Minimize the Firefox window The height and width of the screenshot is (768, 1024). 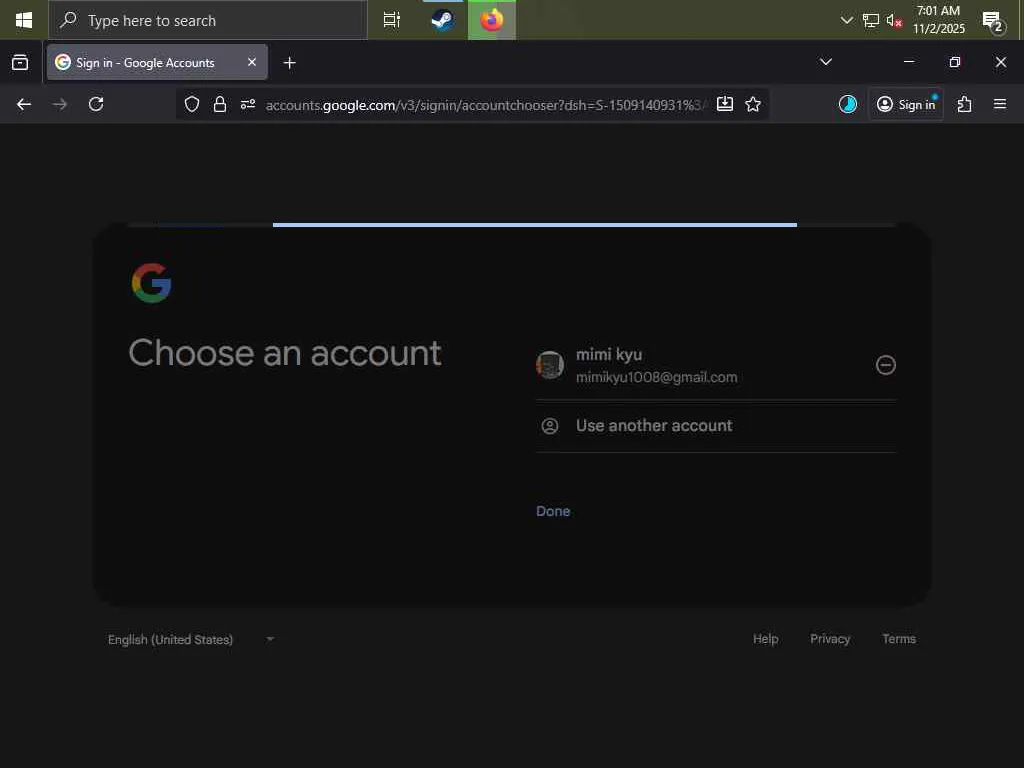908,61
